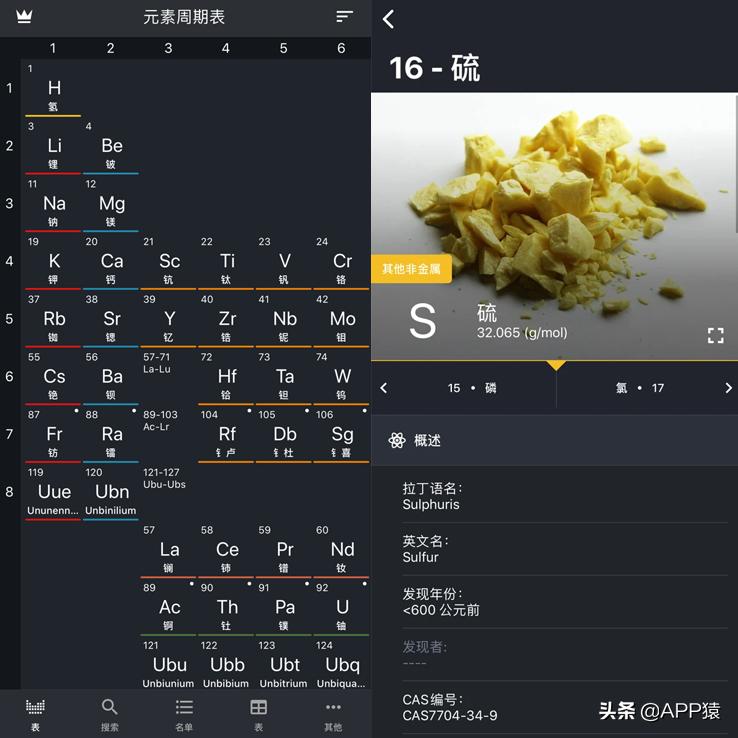This screenshot has width=738, height=738.
Task: Select the vanadium V cell
Action: click(284, 262)
